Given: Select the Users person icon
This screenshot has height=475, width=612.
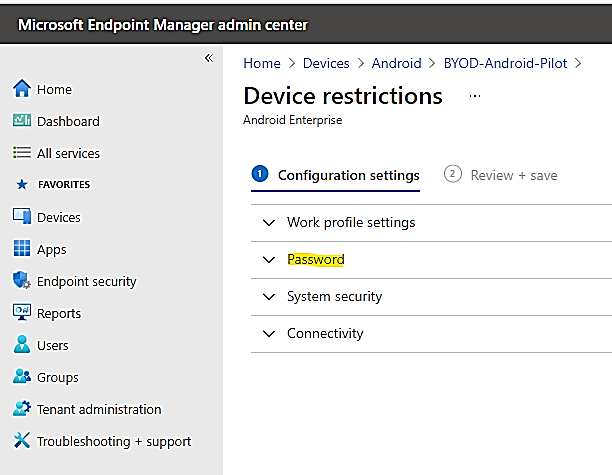Looking at the screenshot, I should pyautogui.click(x=22, y=345).
